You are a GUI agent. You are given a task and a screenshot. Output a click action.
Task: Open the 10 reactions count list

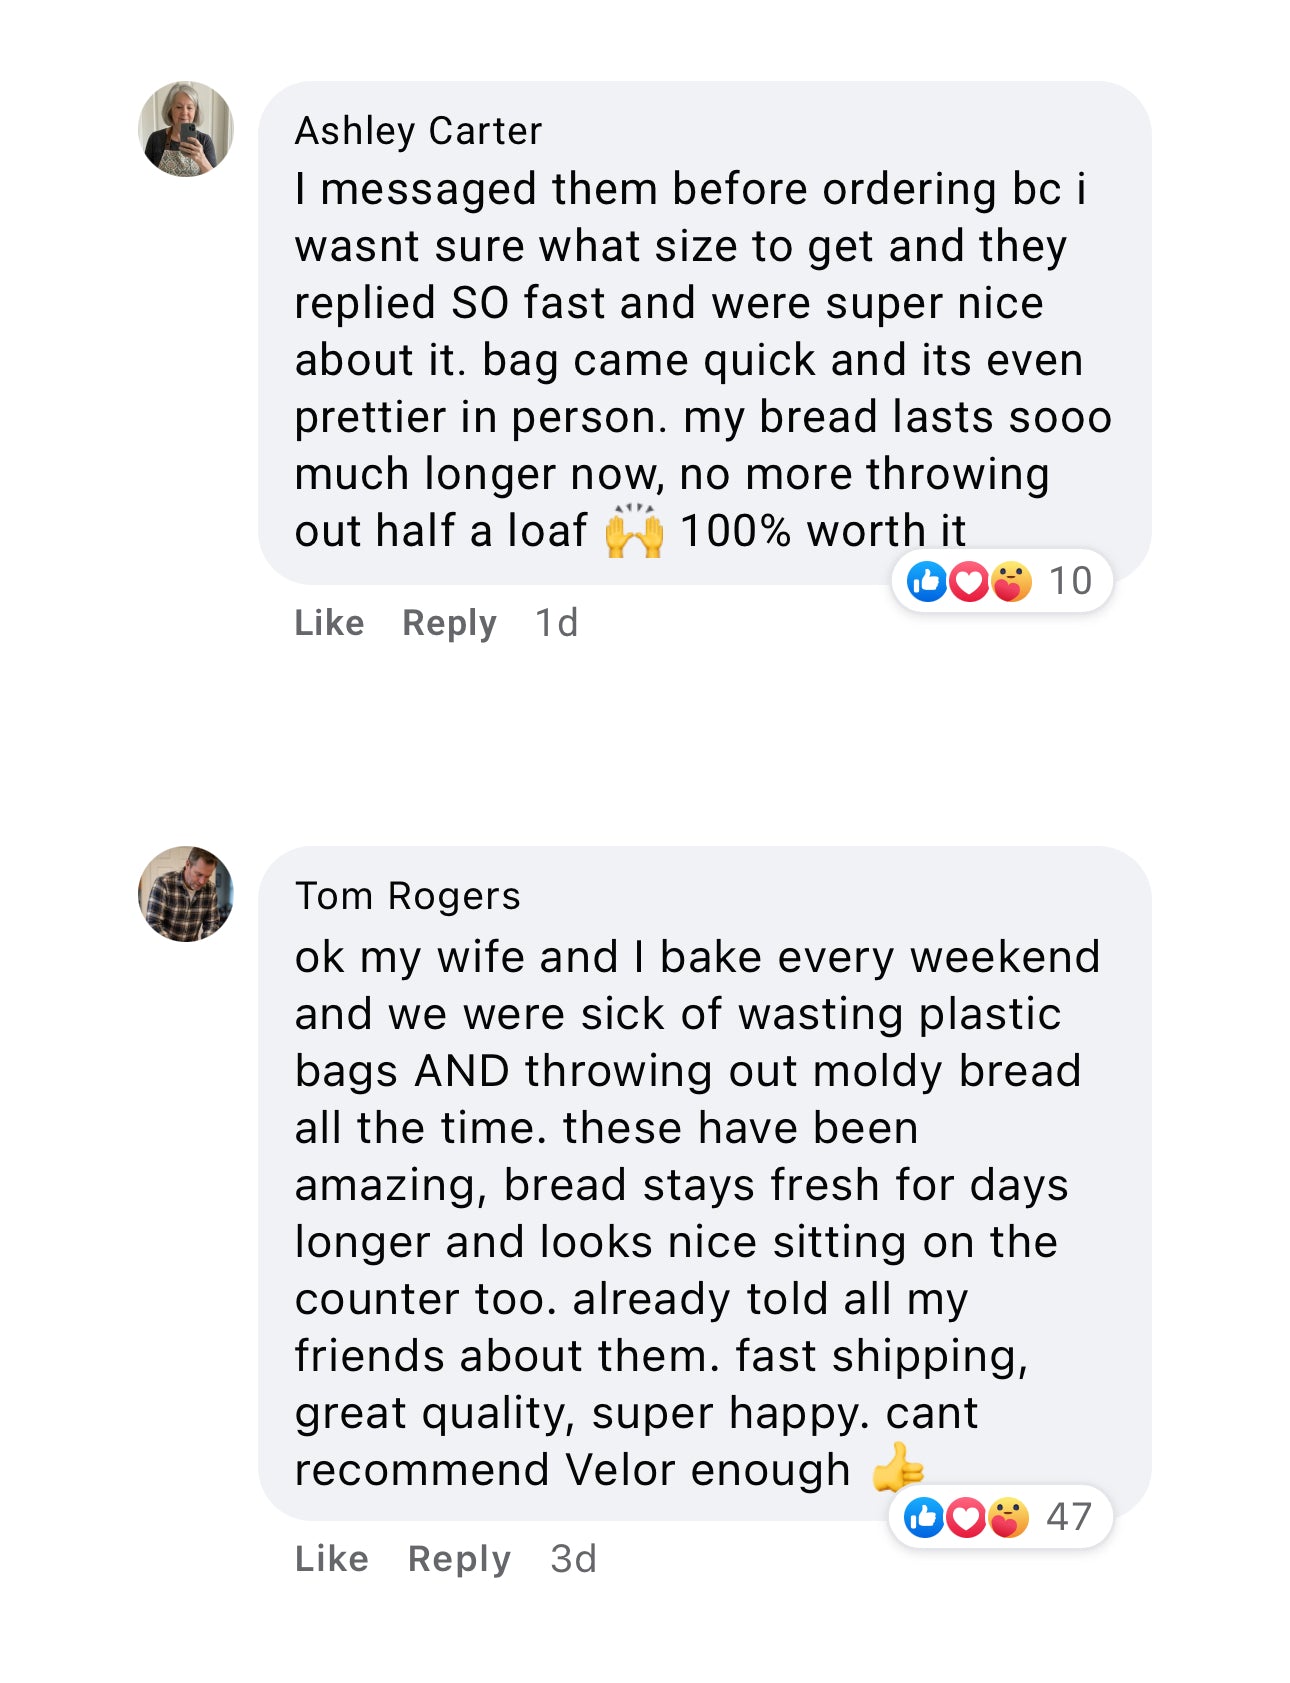(1070, 581)
